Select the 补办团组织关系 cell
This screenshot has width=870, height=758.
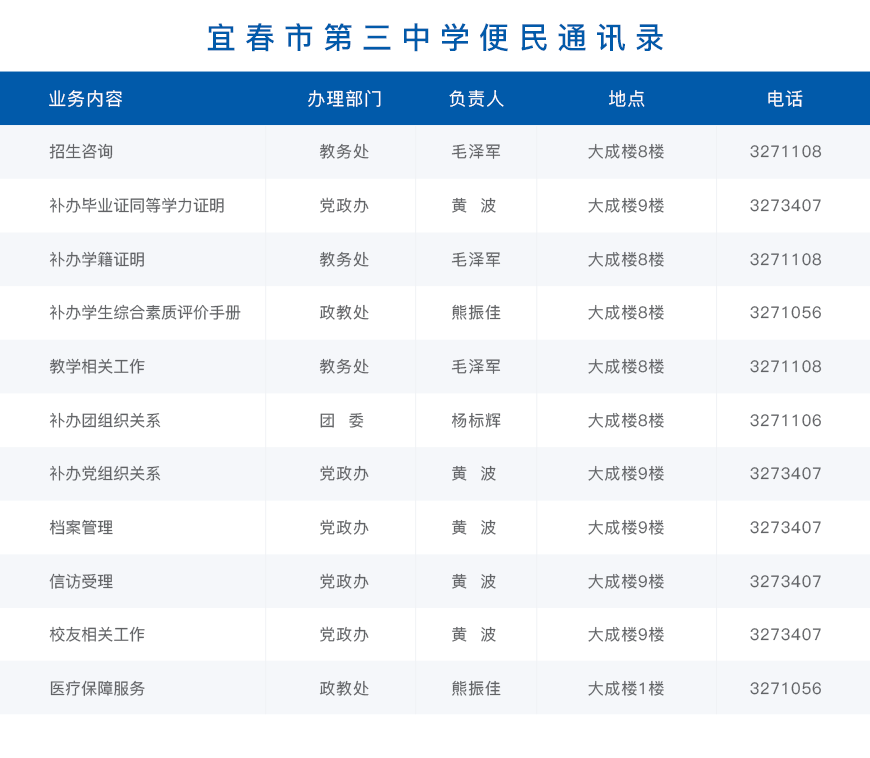point(105,420)
